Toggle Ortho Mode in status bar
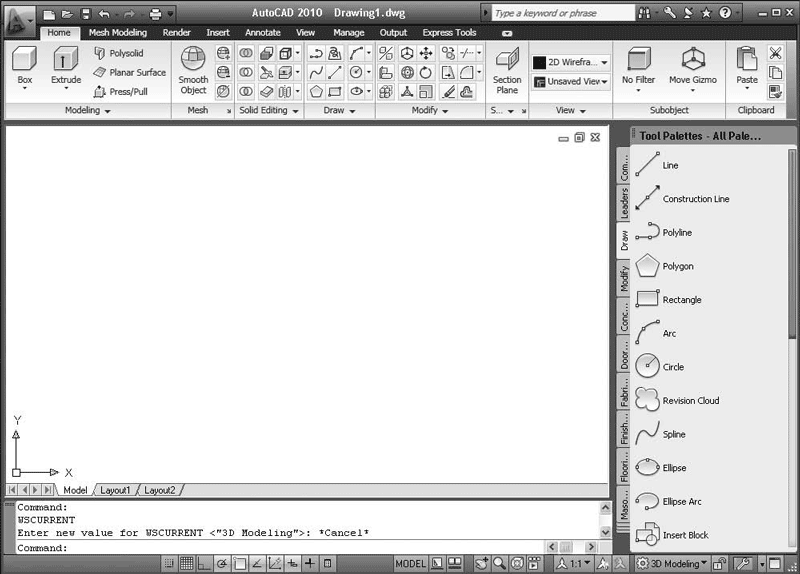This screenshot has height=574, width=800. click(204, 563)
